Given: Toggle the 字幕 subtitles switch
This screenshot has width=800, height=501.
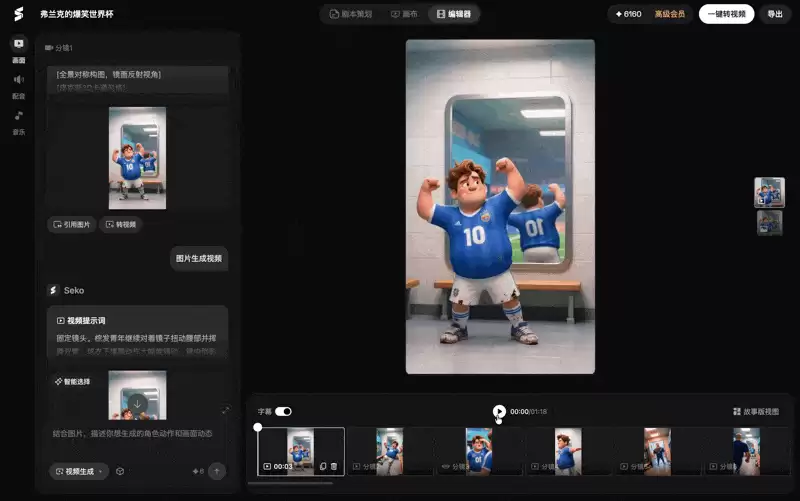Looking at the screenshot, I should coord(283,411).
